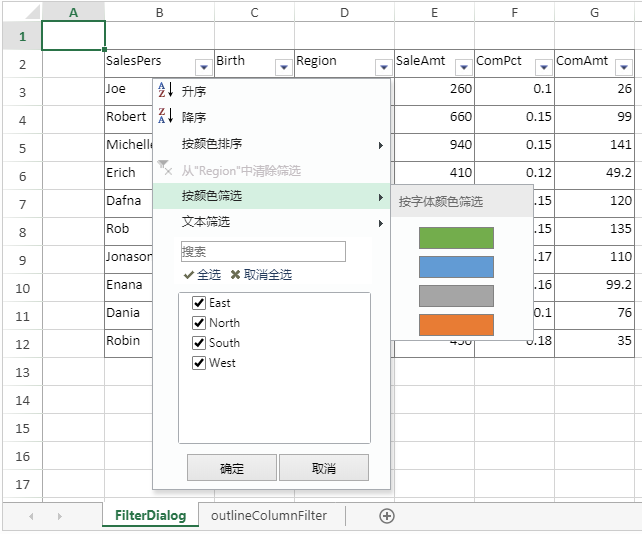
Task: Toggle the North checkbox
Action: [199, 323]
